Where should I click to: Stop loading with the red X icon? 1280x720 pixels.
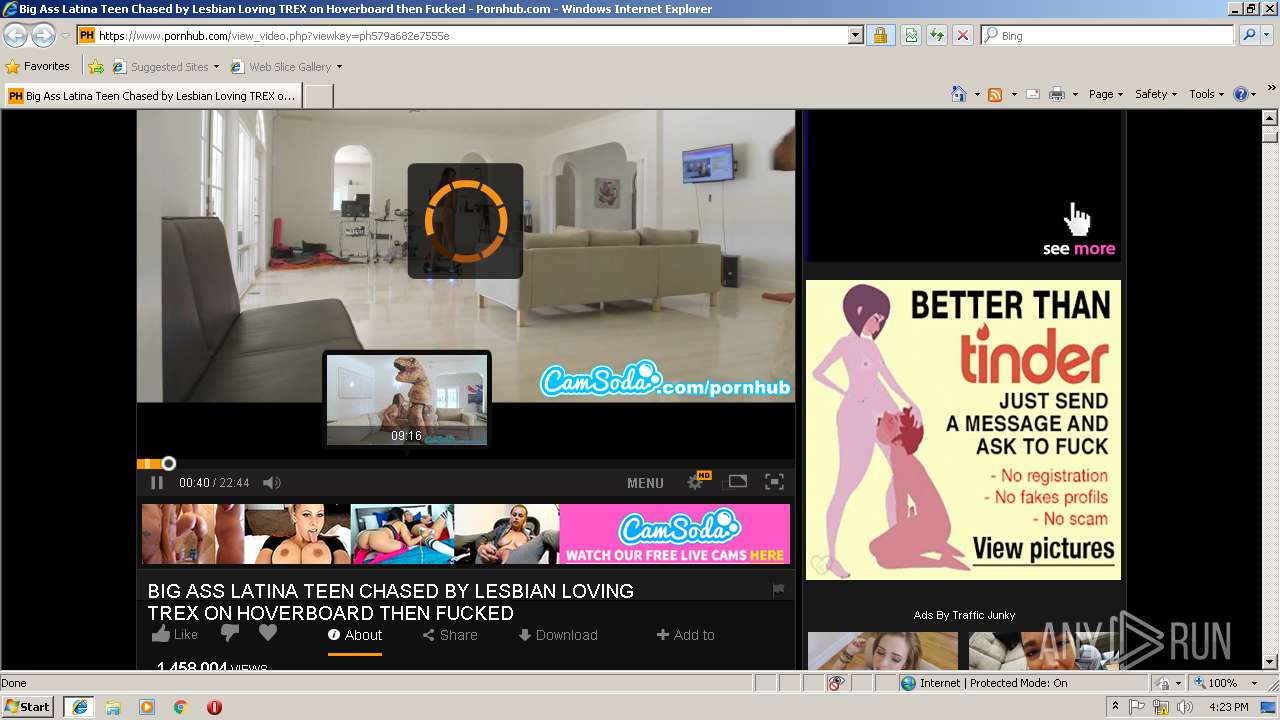pos(963,35)
